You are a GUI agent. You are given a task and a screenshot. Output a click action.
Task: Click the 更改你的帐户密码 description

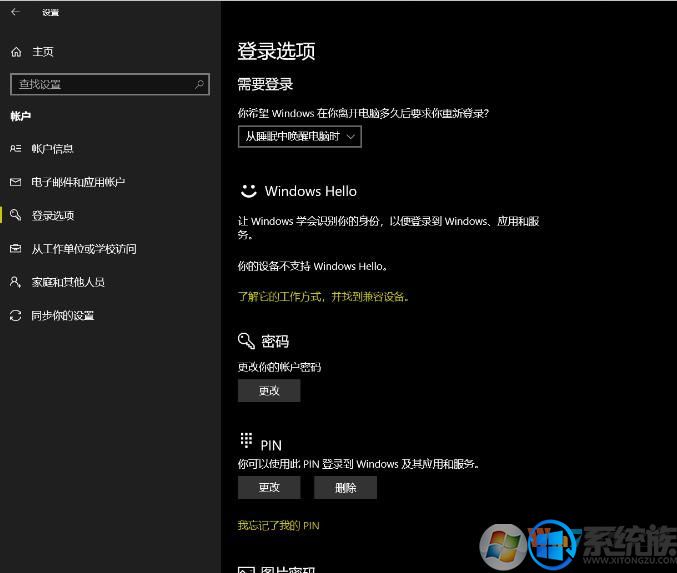279,367
